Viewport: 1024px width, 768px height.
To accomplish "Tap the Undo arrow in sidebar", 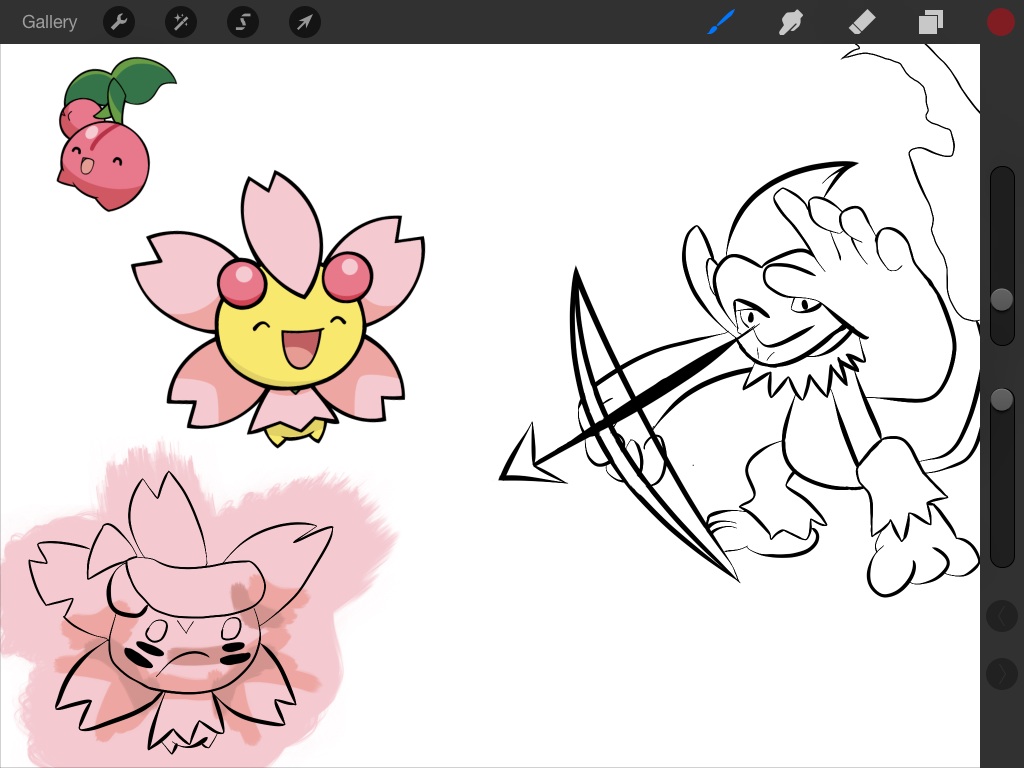I will (x=1002, y=616).
